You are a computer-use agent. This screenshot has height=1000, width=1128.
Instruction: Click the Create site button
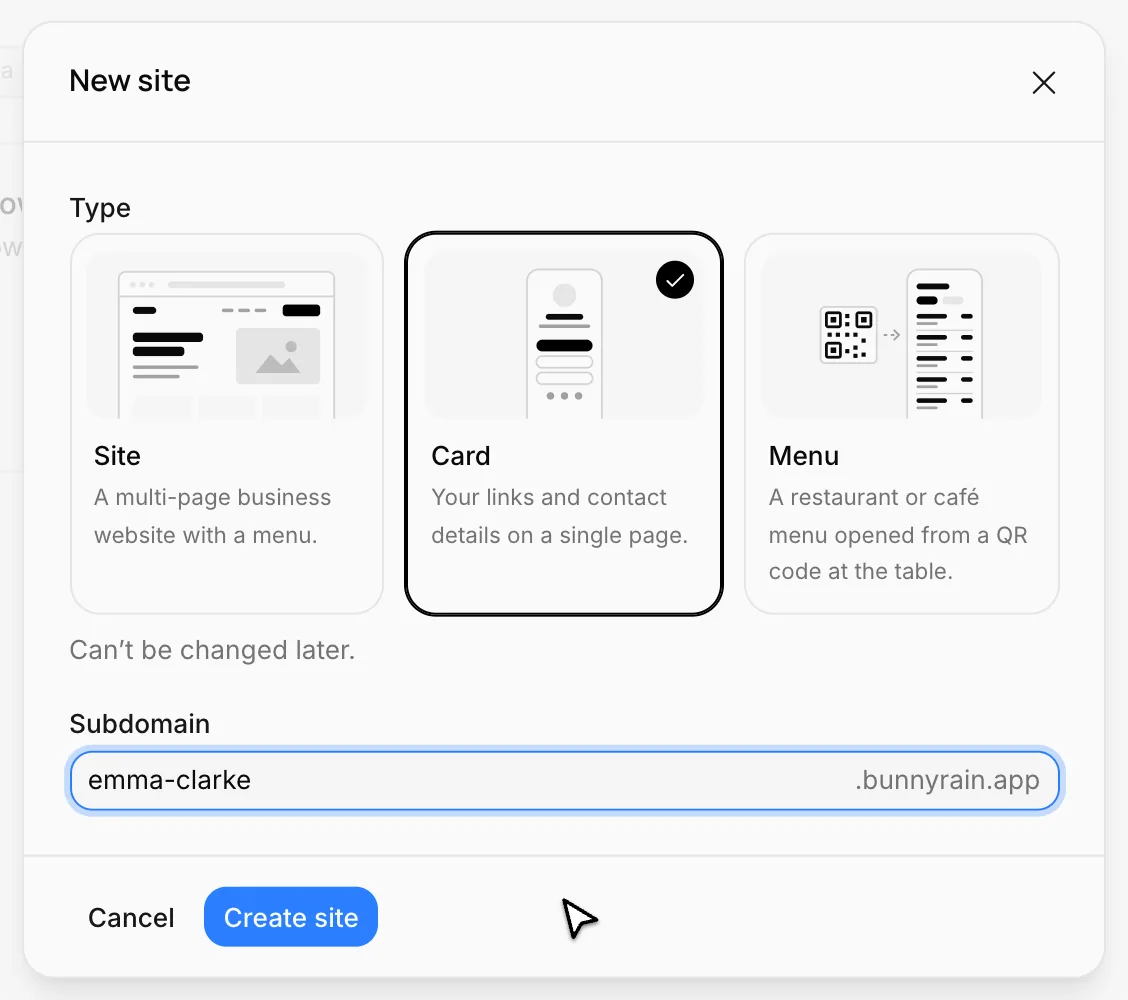click(x=291, y=917)
